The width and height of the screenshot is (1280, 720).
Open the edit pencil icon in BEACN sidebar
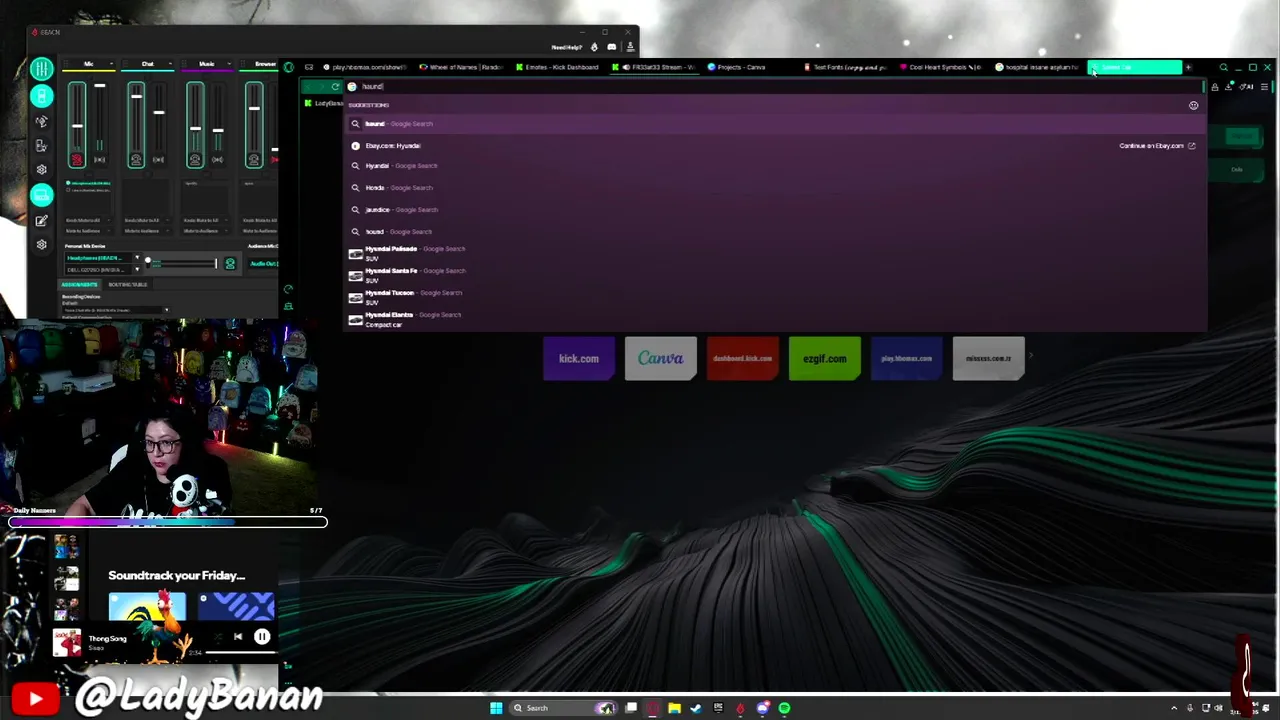(41, 221)
